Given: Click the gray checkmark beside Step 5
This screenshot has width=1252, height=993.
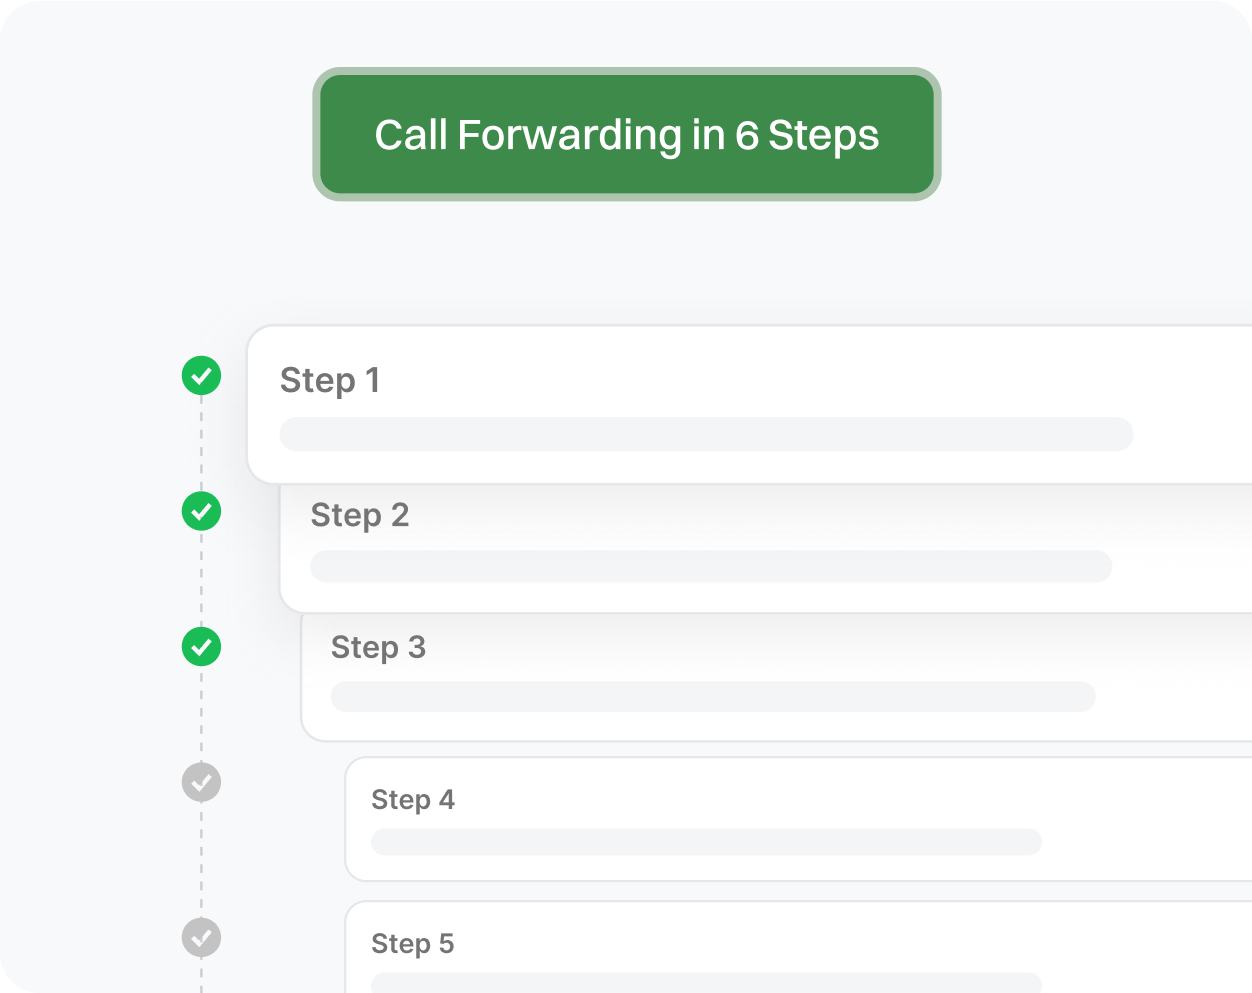Looking at the screenshot, I should [201, 938].
